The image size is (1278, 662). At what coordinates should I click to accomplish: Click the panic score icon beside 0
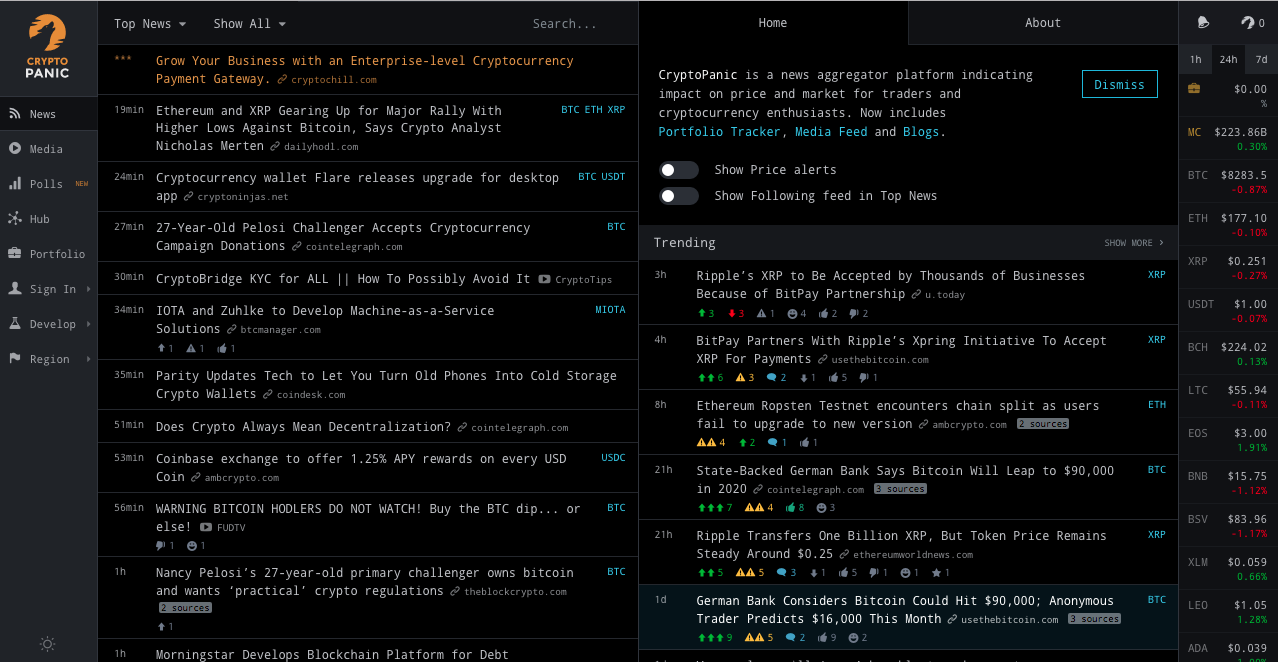1247,23
